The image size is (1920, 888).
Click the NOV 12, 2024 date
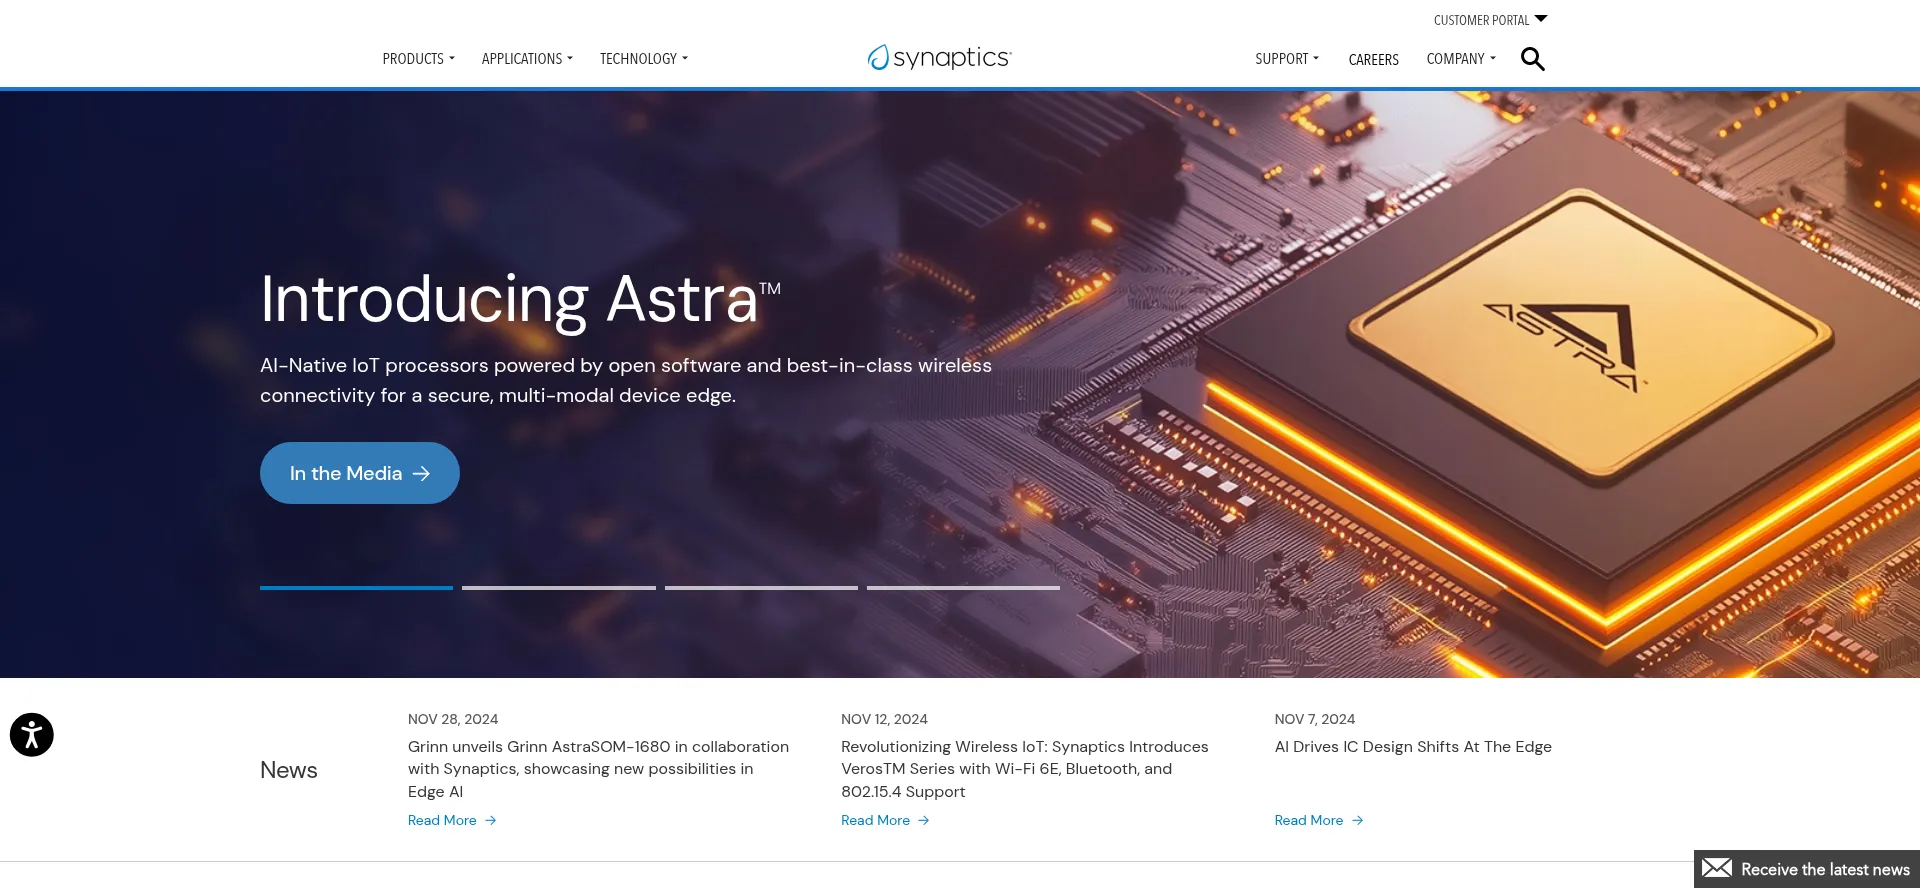884,719
